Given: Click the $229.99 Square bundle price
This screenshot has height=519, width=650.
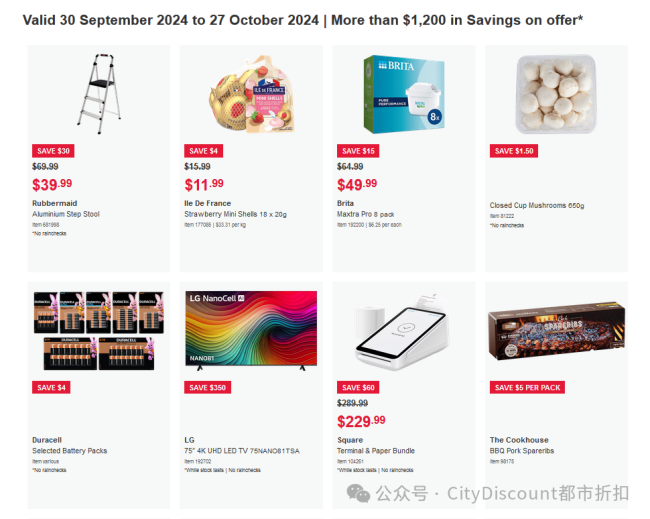Looking at the screenshot, I should click(361, 421).
